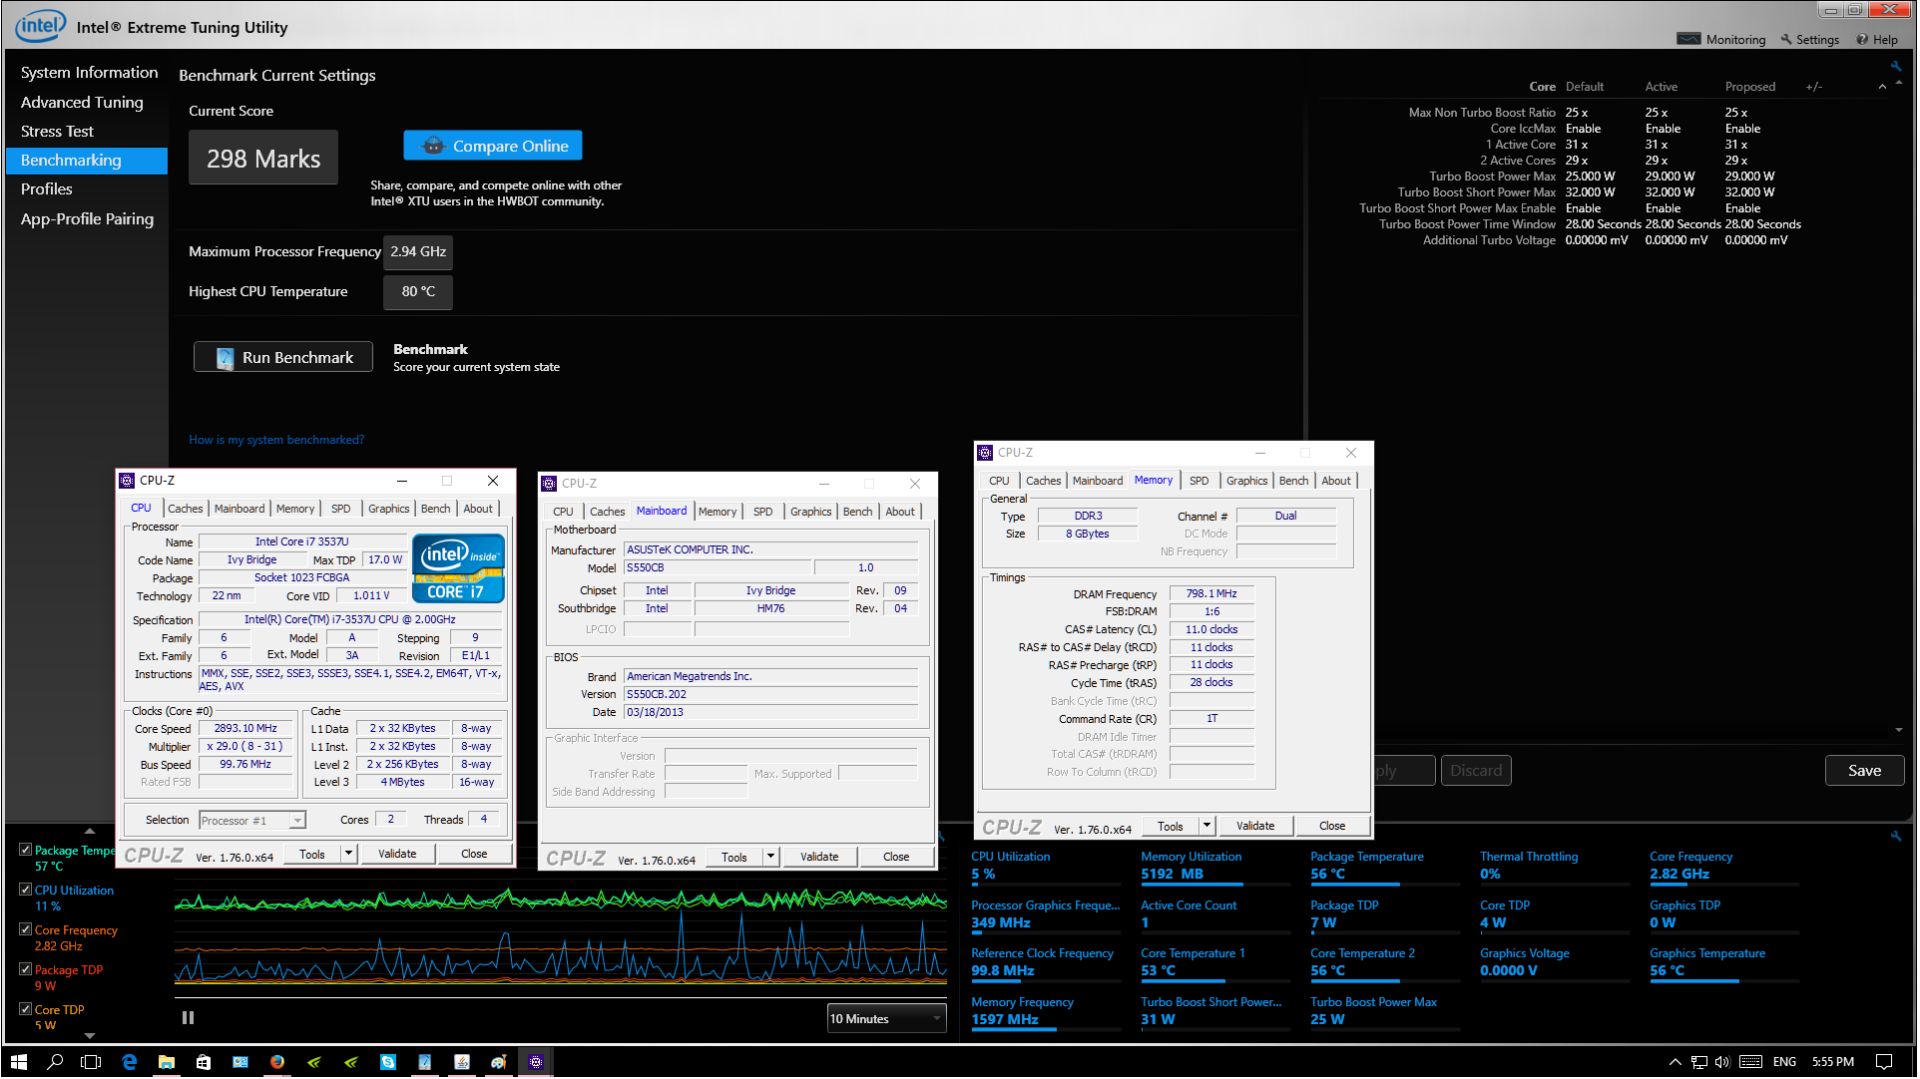1920x1079 pixels.
Task: Open Tools dropdown arrow in Mainboard window
Action: point(770,856)
